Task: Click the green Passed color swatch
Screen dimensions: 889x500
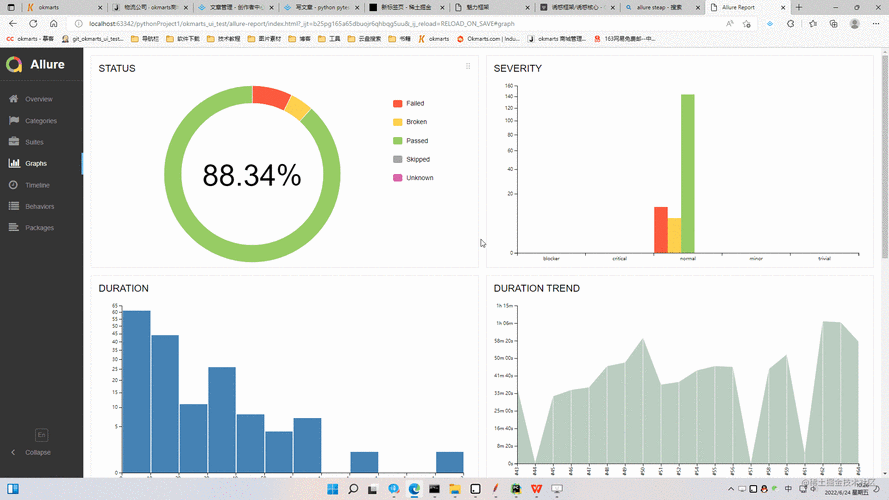Action: coord(398,141)
